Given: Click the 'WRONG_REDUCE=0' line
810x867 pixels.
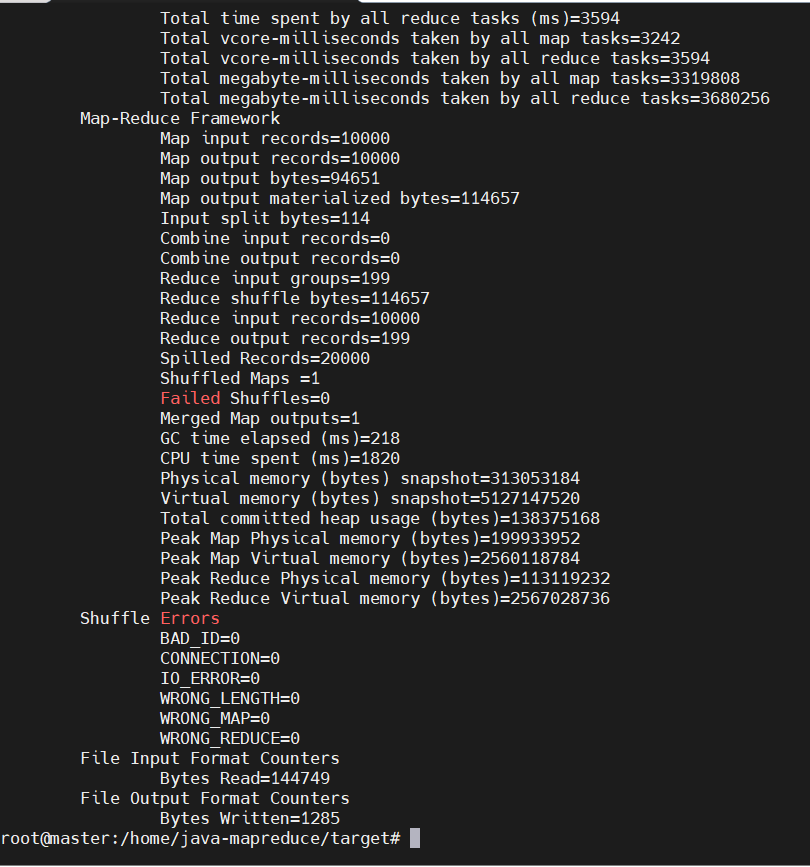Looking at the screenshot, I should point(230,738).
